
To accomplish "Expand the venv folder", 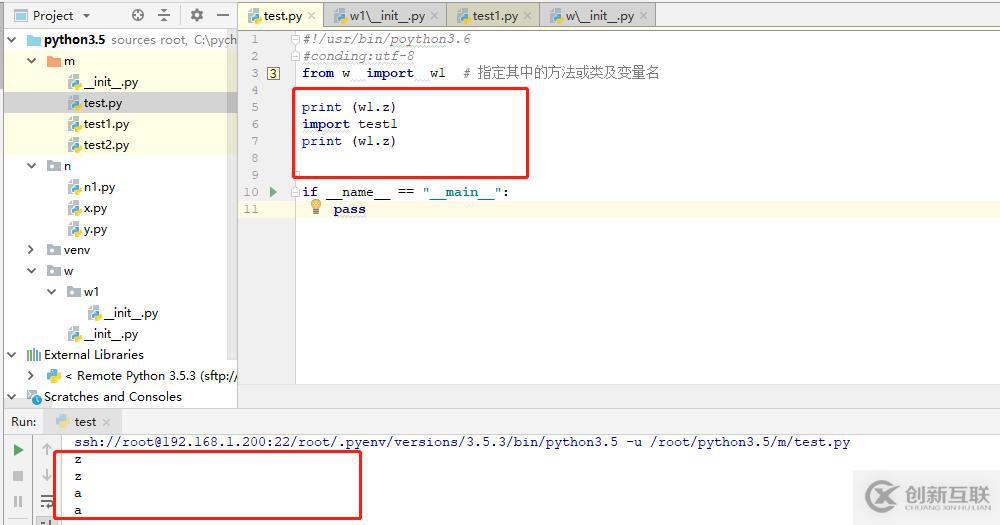I will coord(31,249).
